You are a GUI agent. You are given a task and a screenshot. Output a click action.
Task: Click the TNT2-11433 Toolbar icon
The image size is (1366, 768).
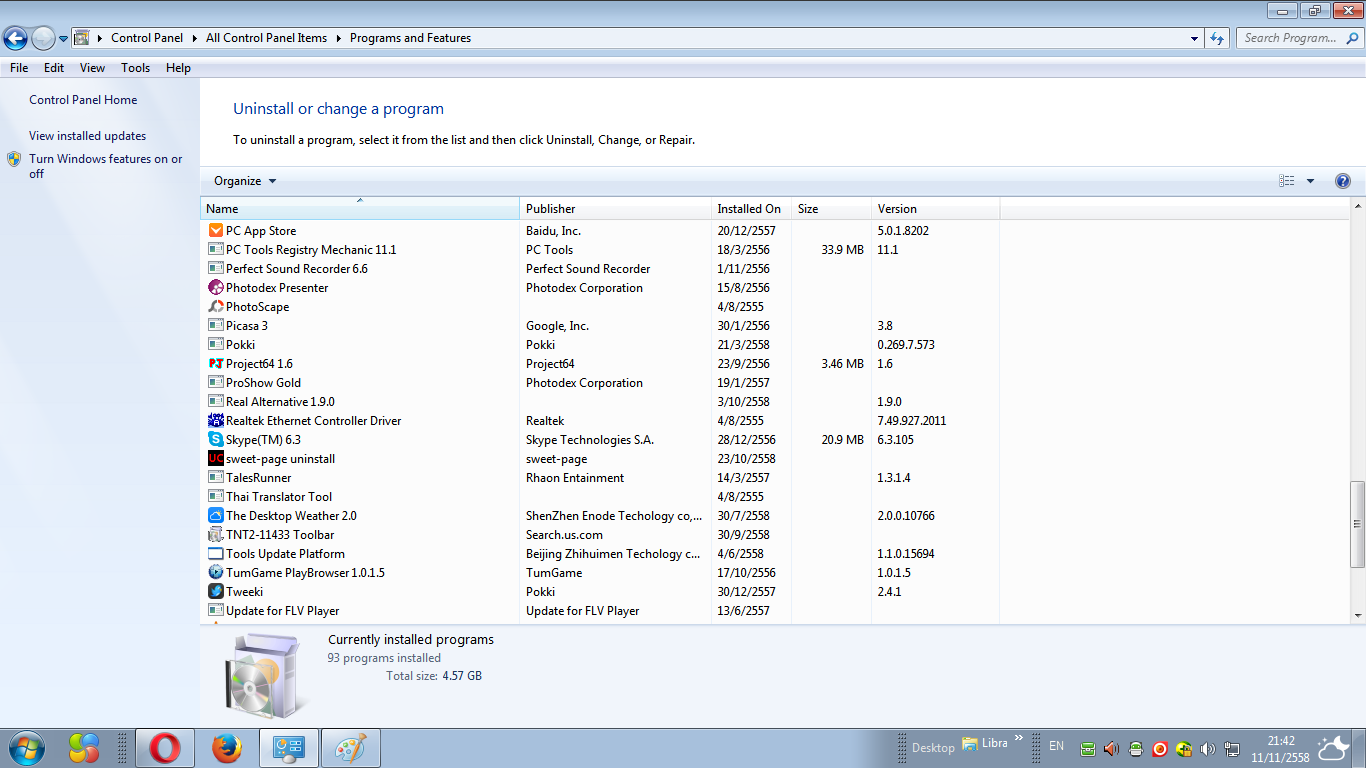(215, 535)
